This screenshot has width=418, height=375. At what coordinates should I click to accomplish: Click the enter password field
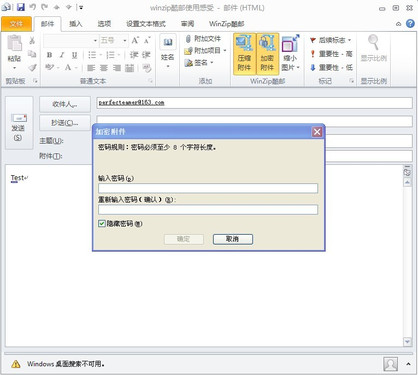(x=208, y=188)
